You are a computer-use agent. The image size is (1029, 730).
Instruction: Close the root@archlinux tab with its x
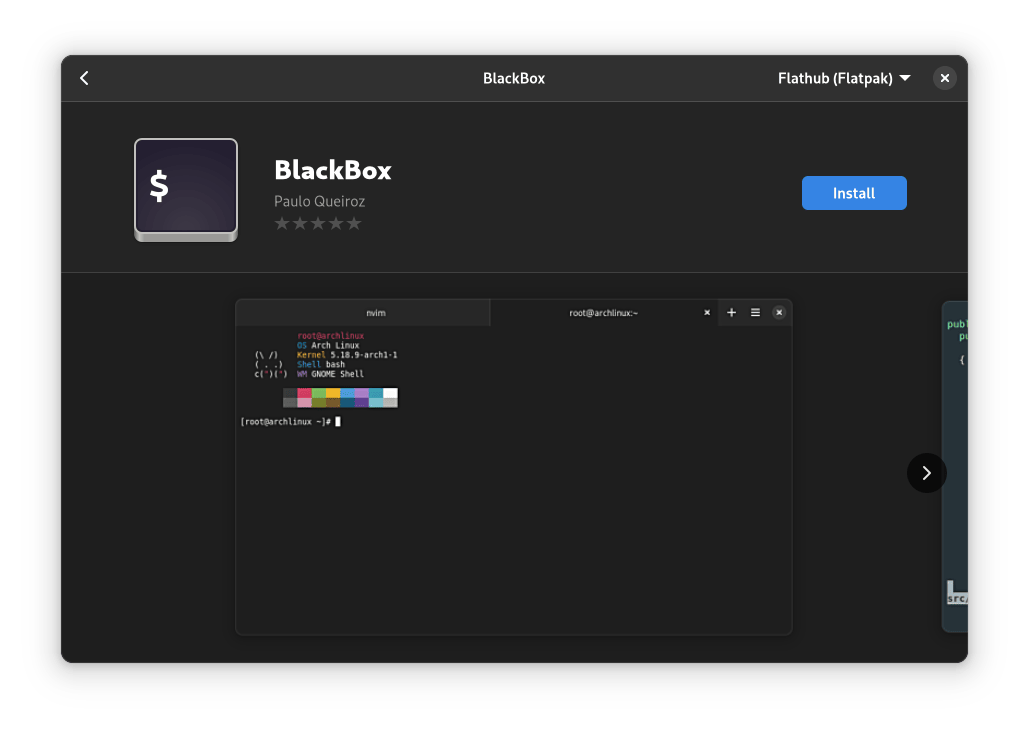[707, 313]
